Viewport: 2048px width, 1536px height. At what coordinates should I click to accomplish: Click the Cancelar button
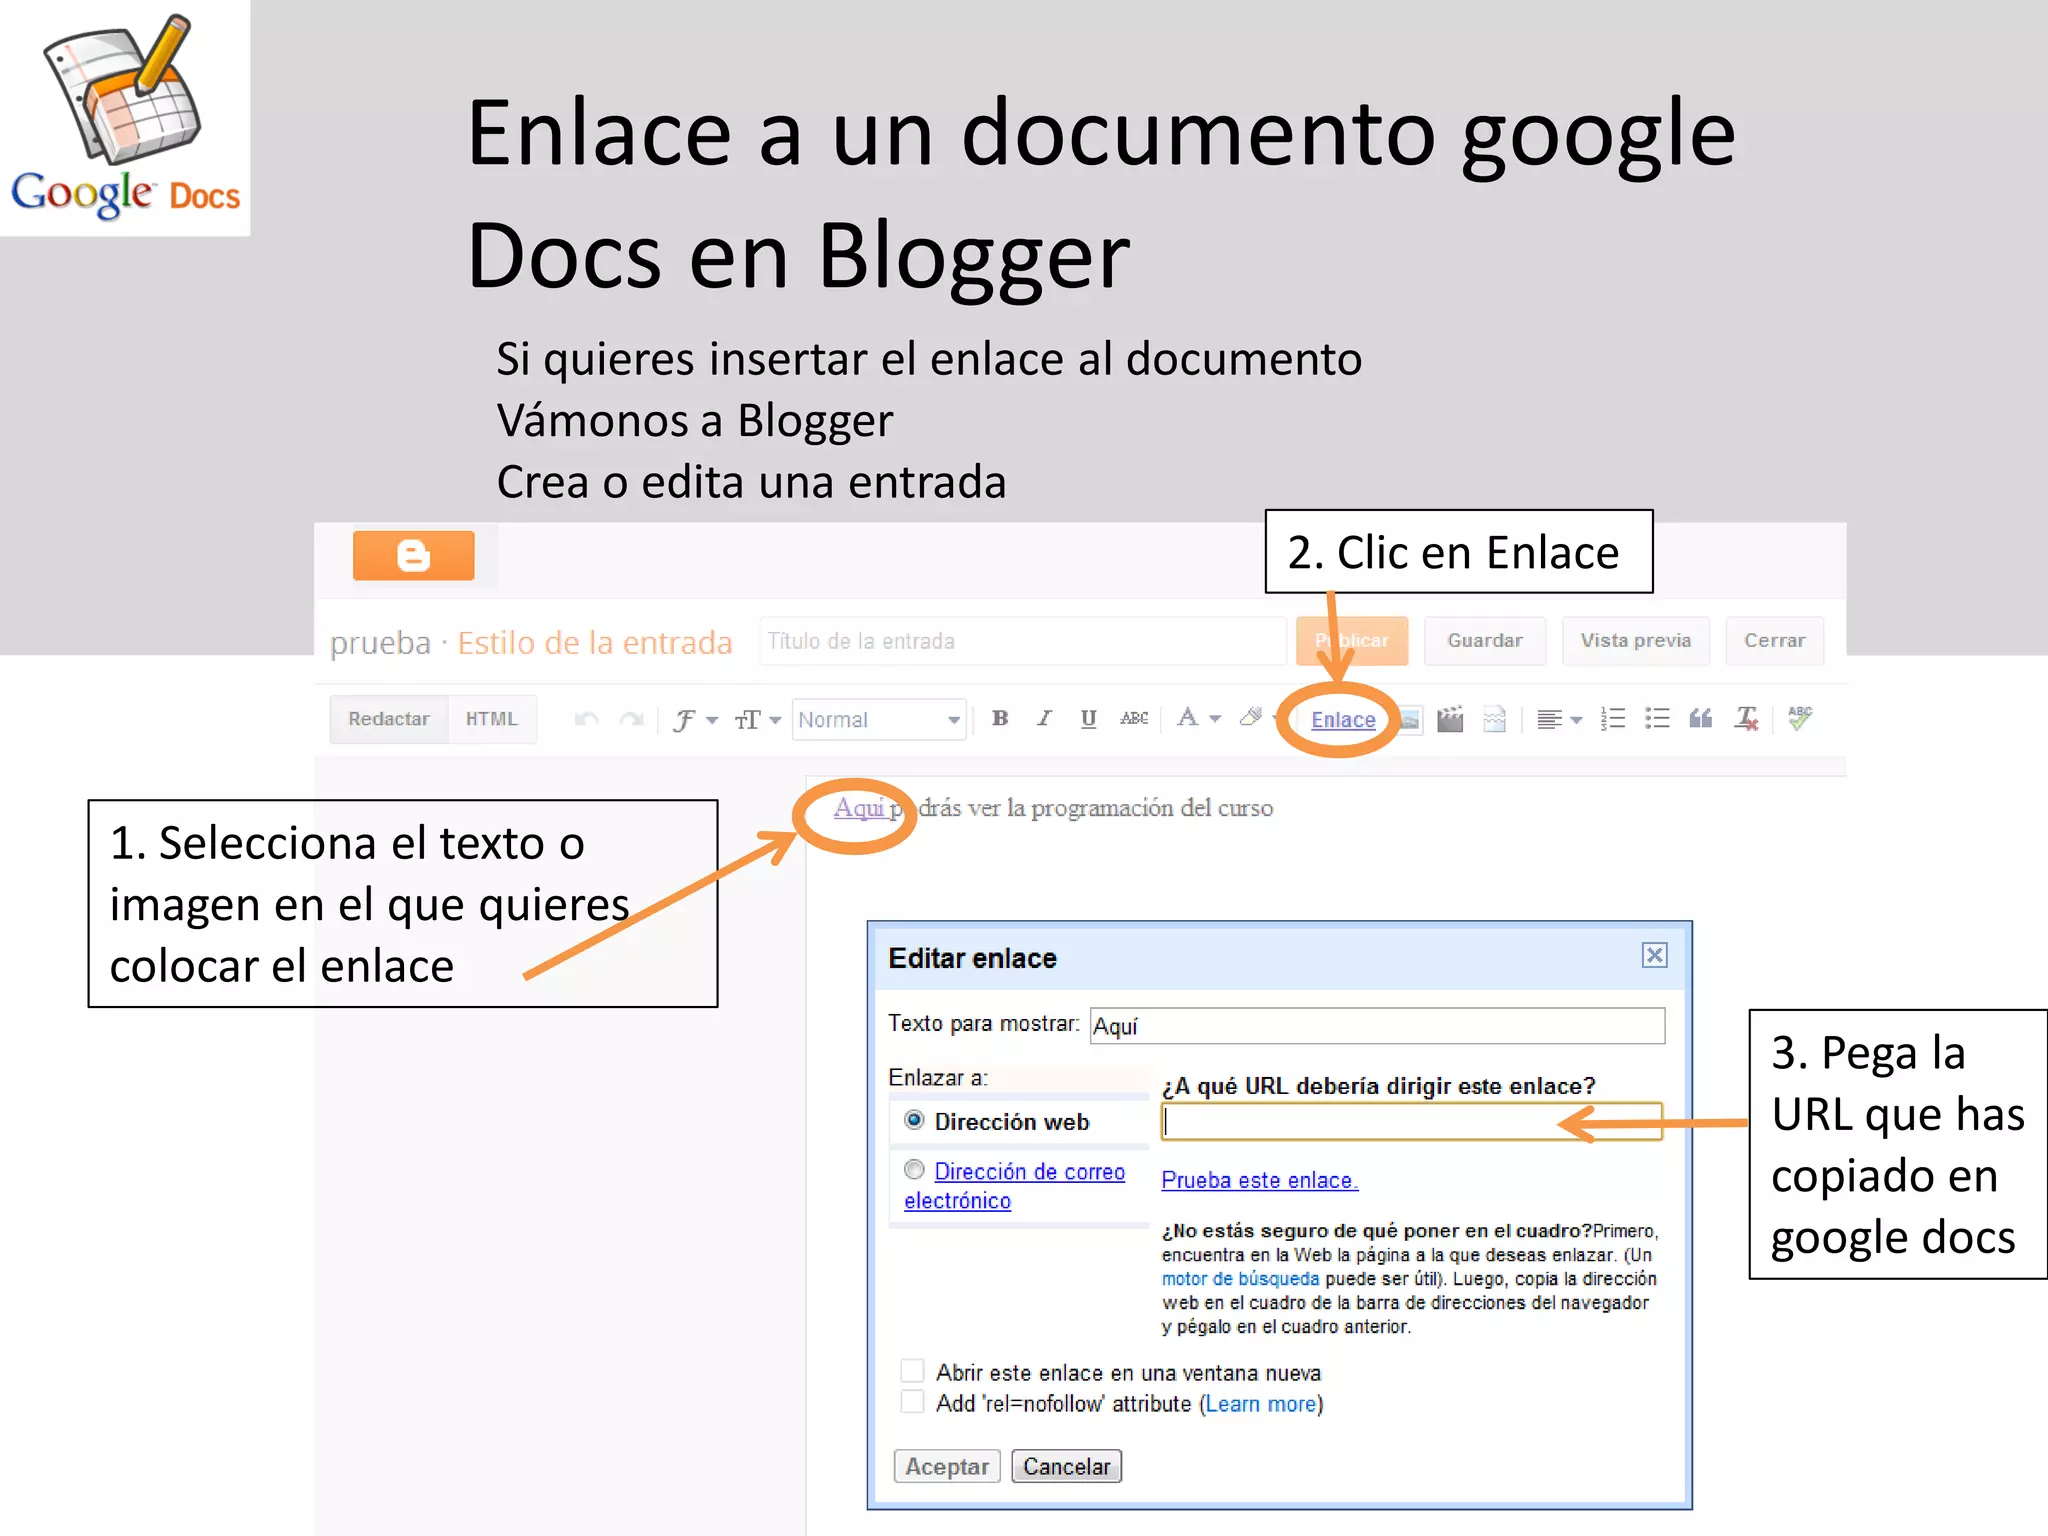pyautogui.click(x=1066, y=1467)
